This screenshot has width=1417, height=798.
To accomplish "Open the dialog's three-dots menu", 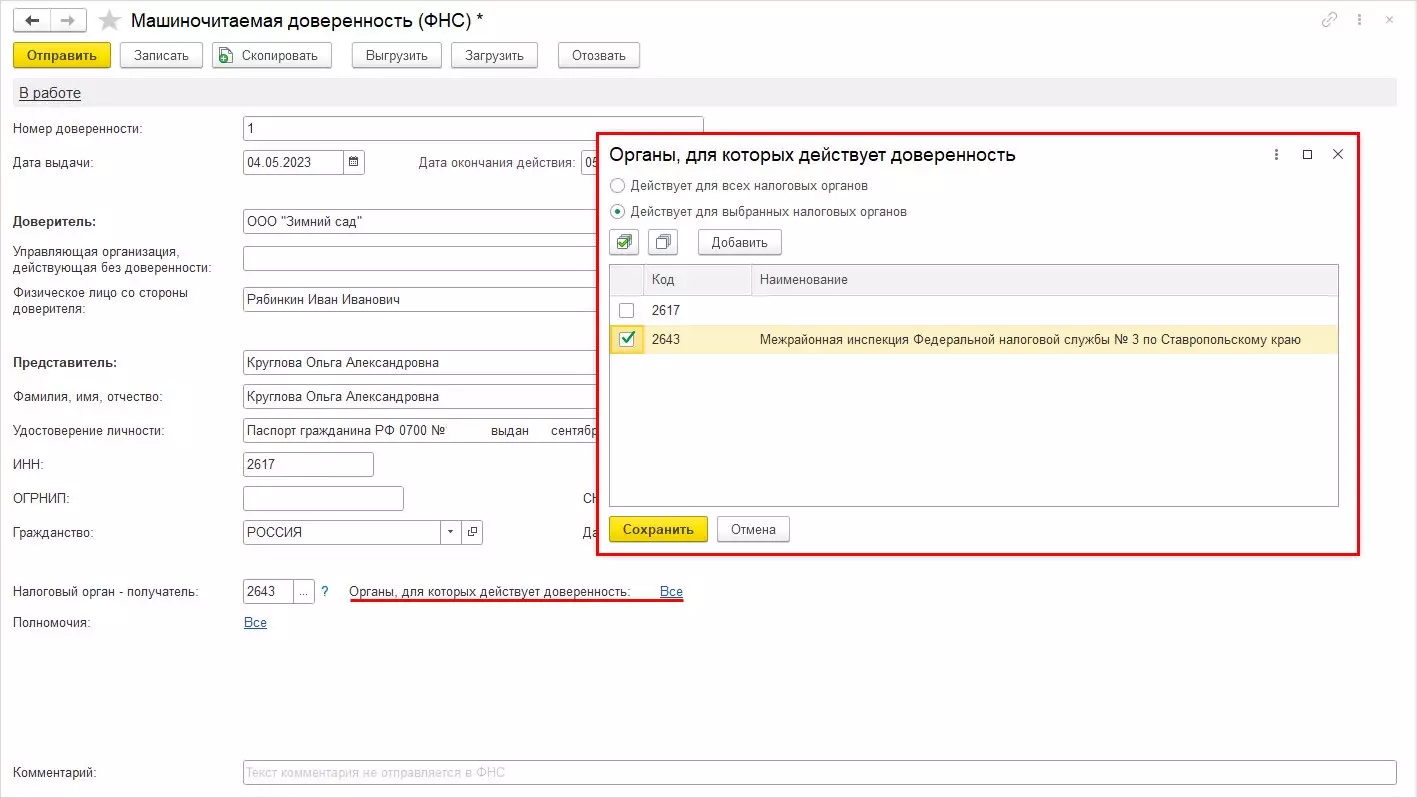I will [x=1276, y=155].
